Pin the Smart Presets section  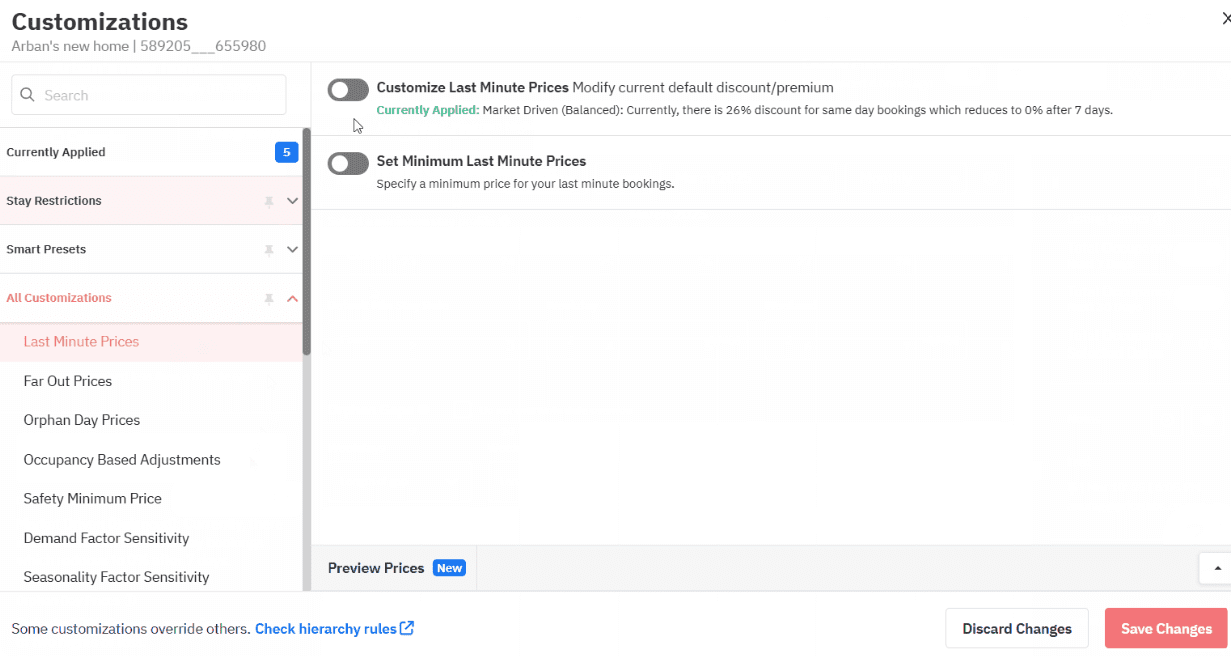(x=268, y=249)
